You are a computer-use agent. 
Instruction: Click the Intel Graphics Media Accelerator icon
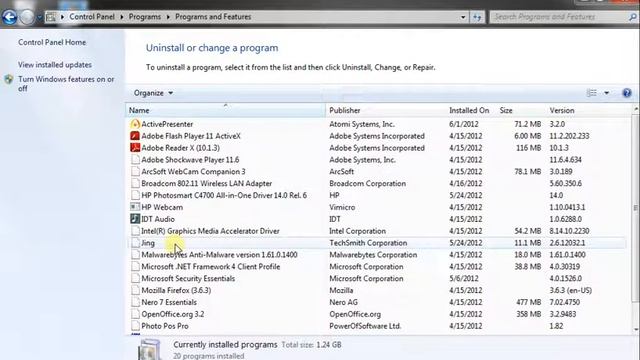click(x=135, y=231)
